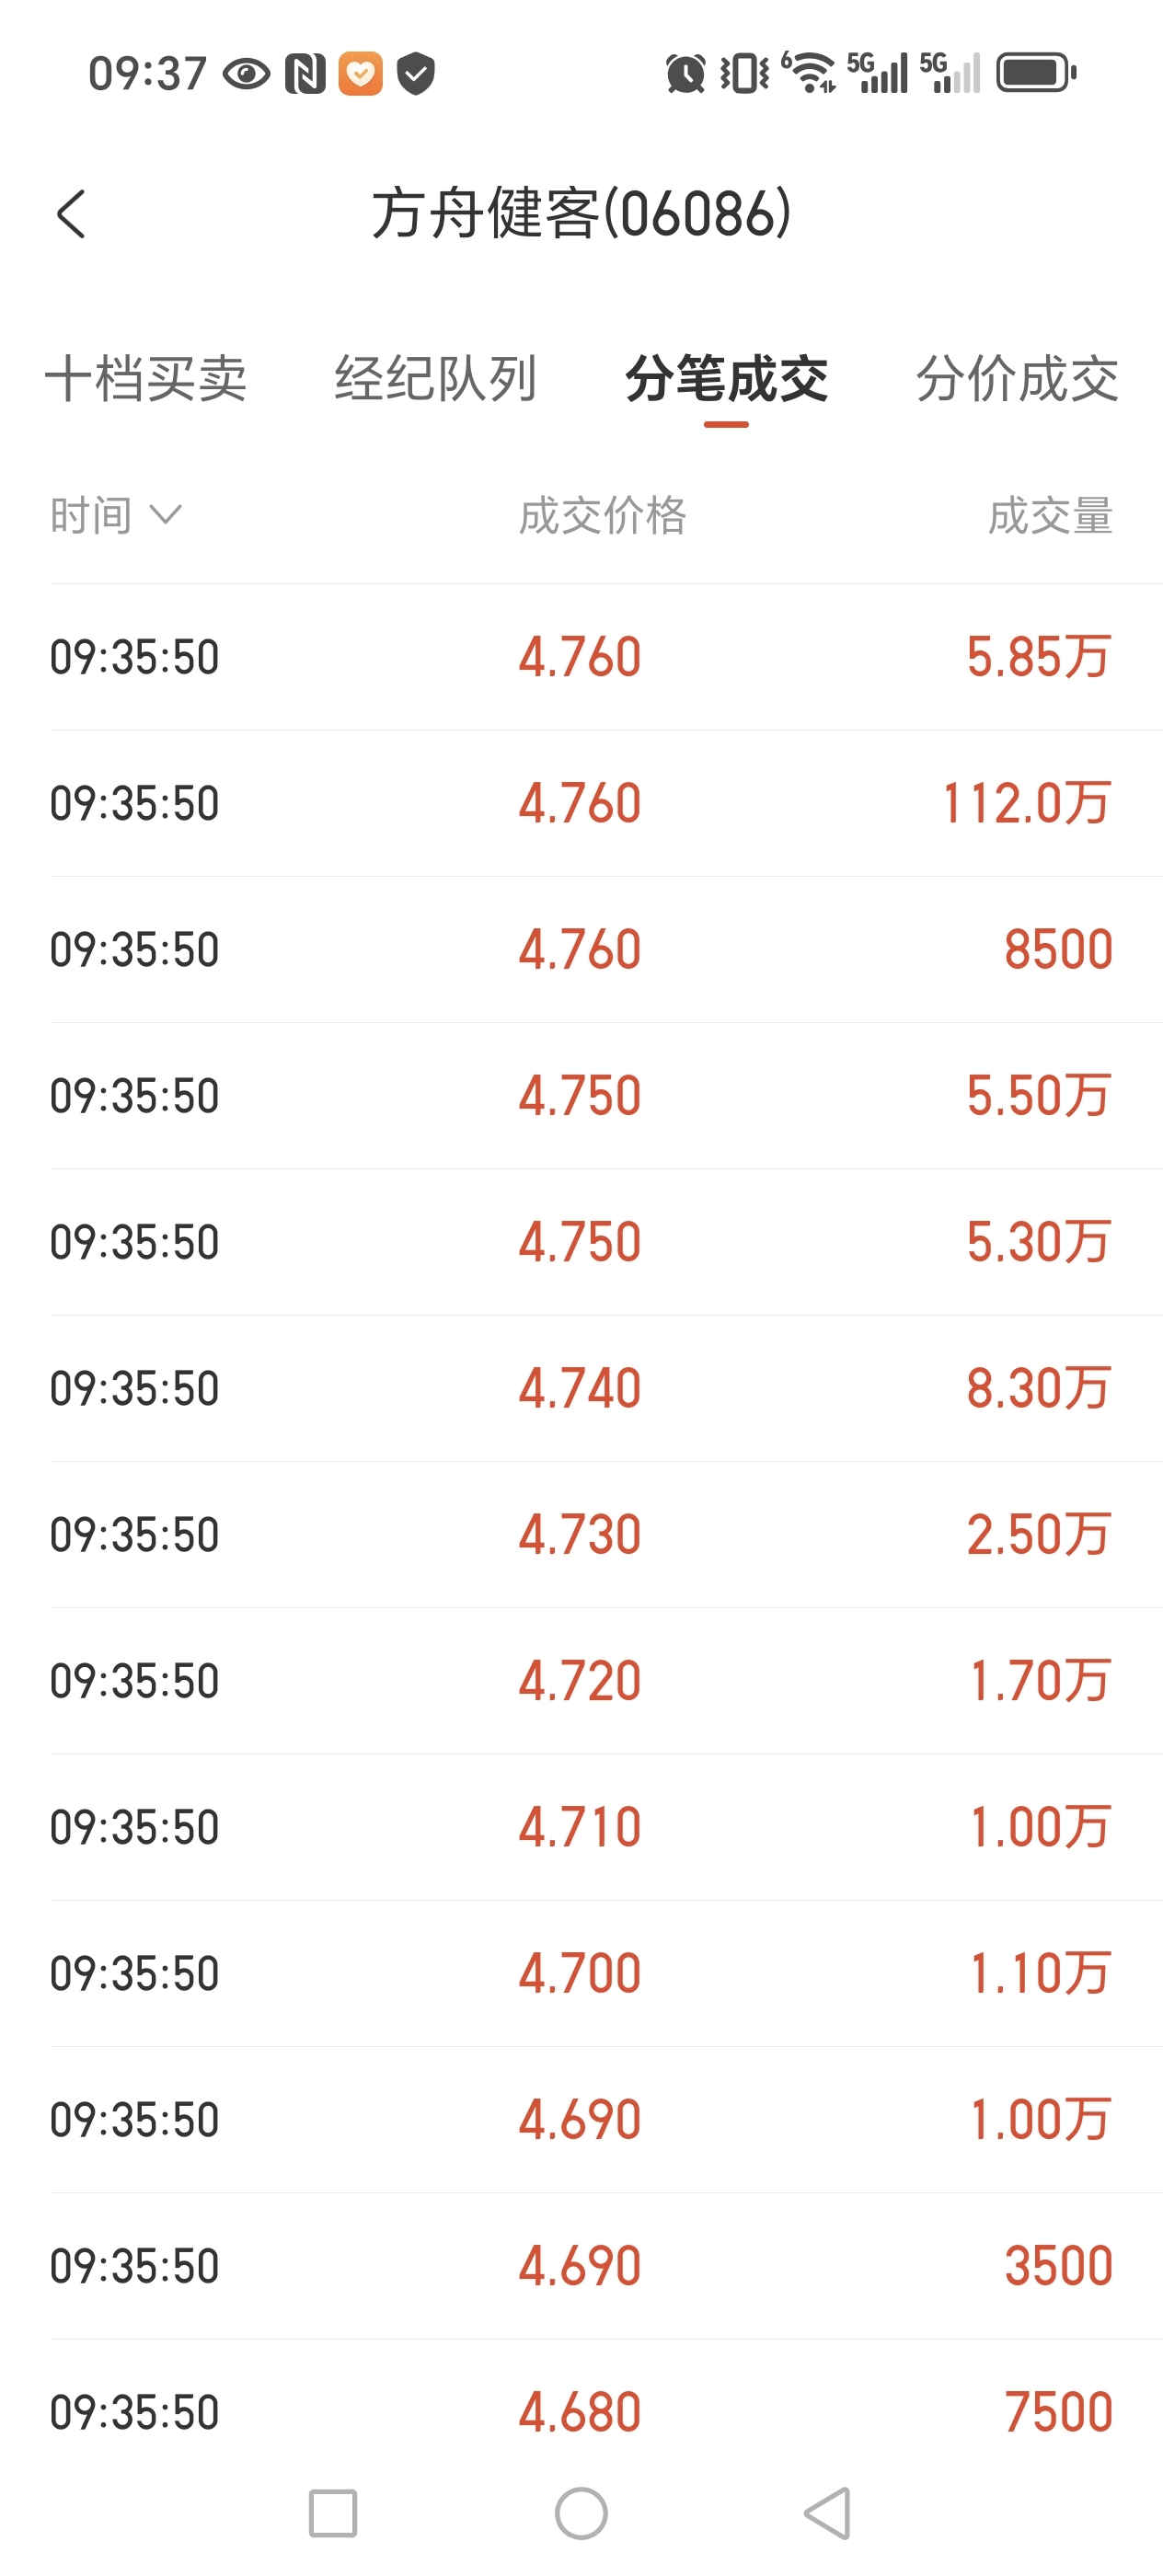The height and width of the screenshot is (2576, 1163).
Task: Select the 分笔成交 tab
Action: coord(726,379)
